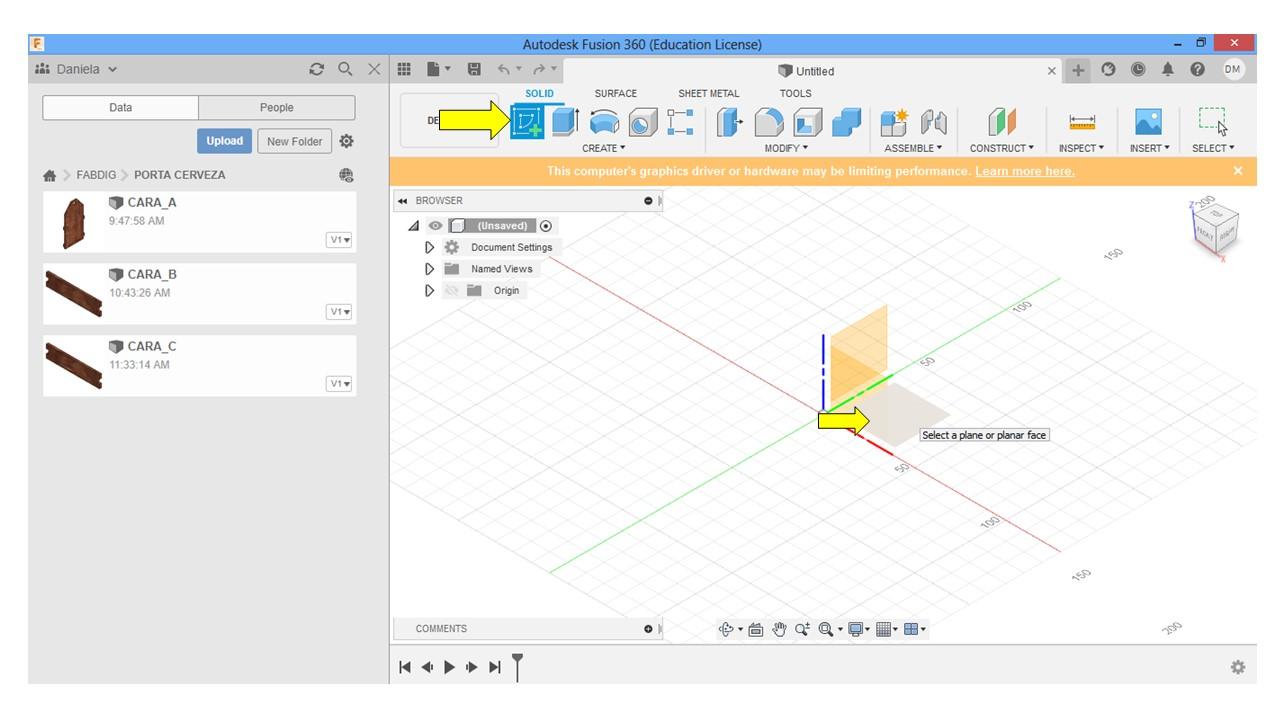Select the Create Sketch tool
The height and width of the screenshot is (720, 1280).
(x=528, y=122)
